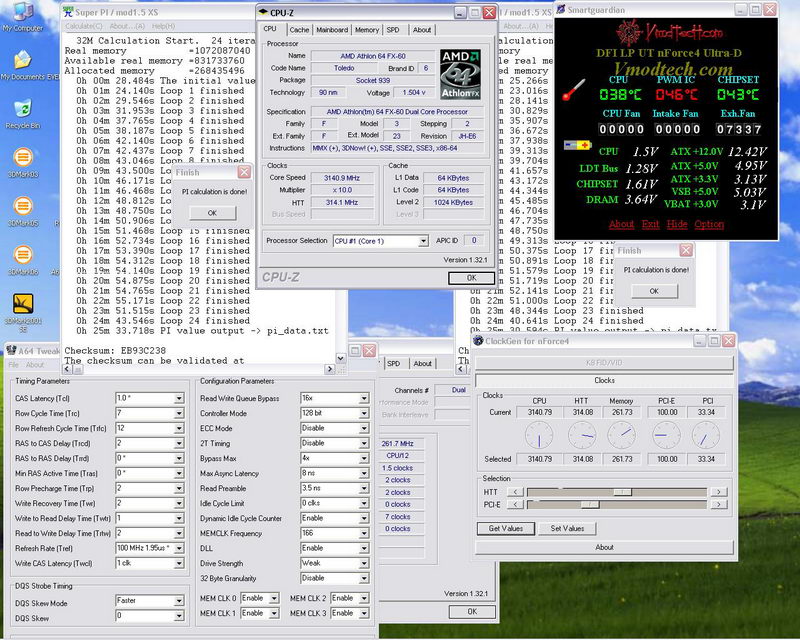Click the HTT slider in ClockGen
The height and width of the screenshot is (640, 800).
click(x=623, y=491)
